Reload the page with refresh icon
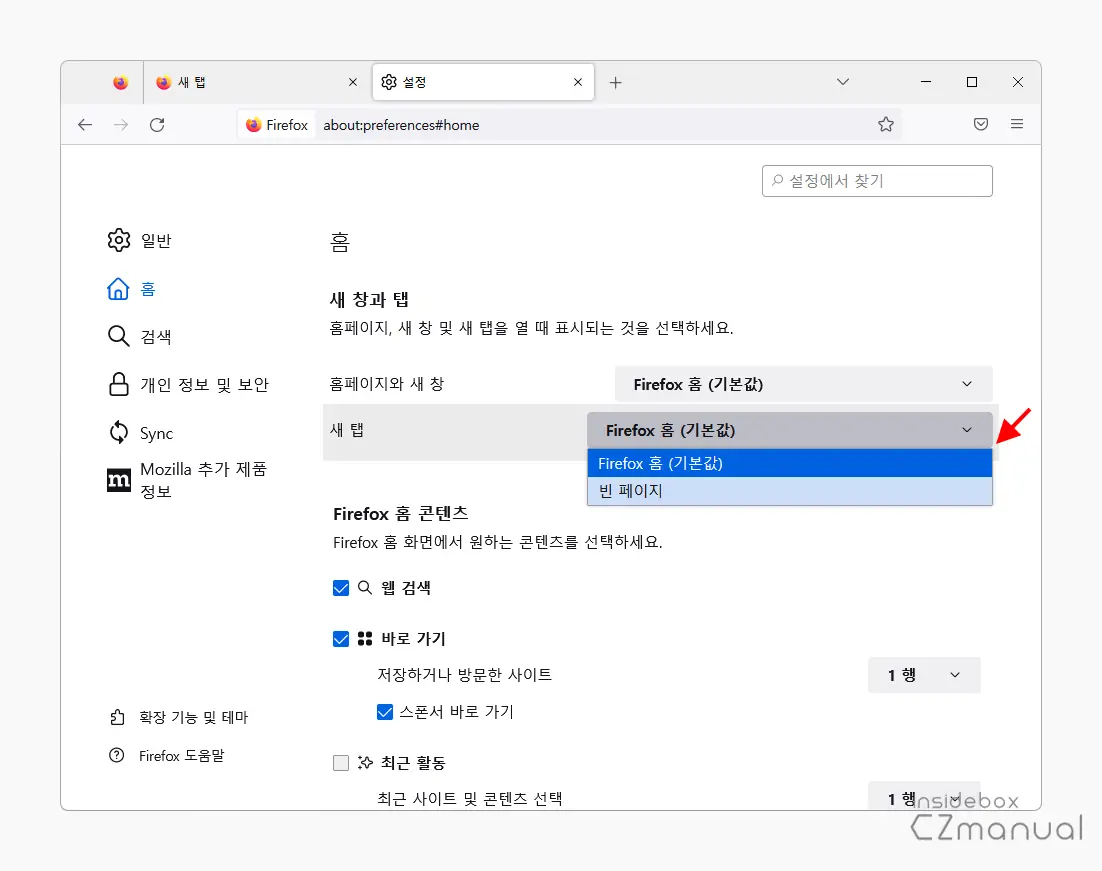This screenshot has width=1102, height=871. (x=157, y=124)
